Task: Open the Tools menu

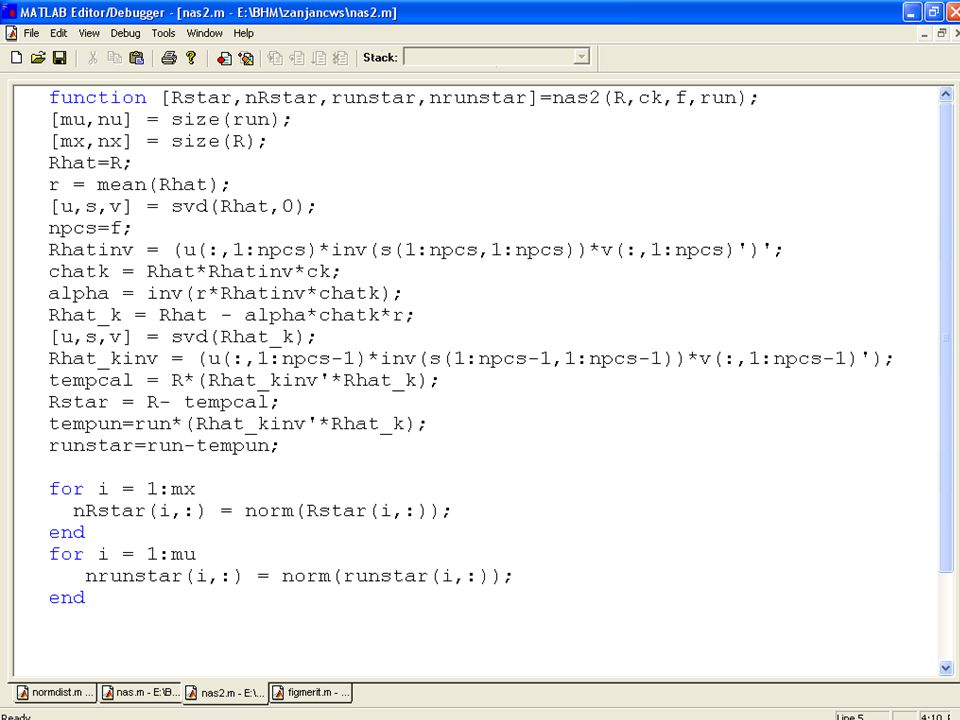Action: 163,33
